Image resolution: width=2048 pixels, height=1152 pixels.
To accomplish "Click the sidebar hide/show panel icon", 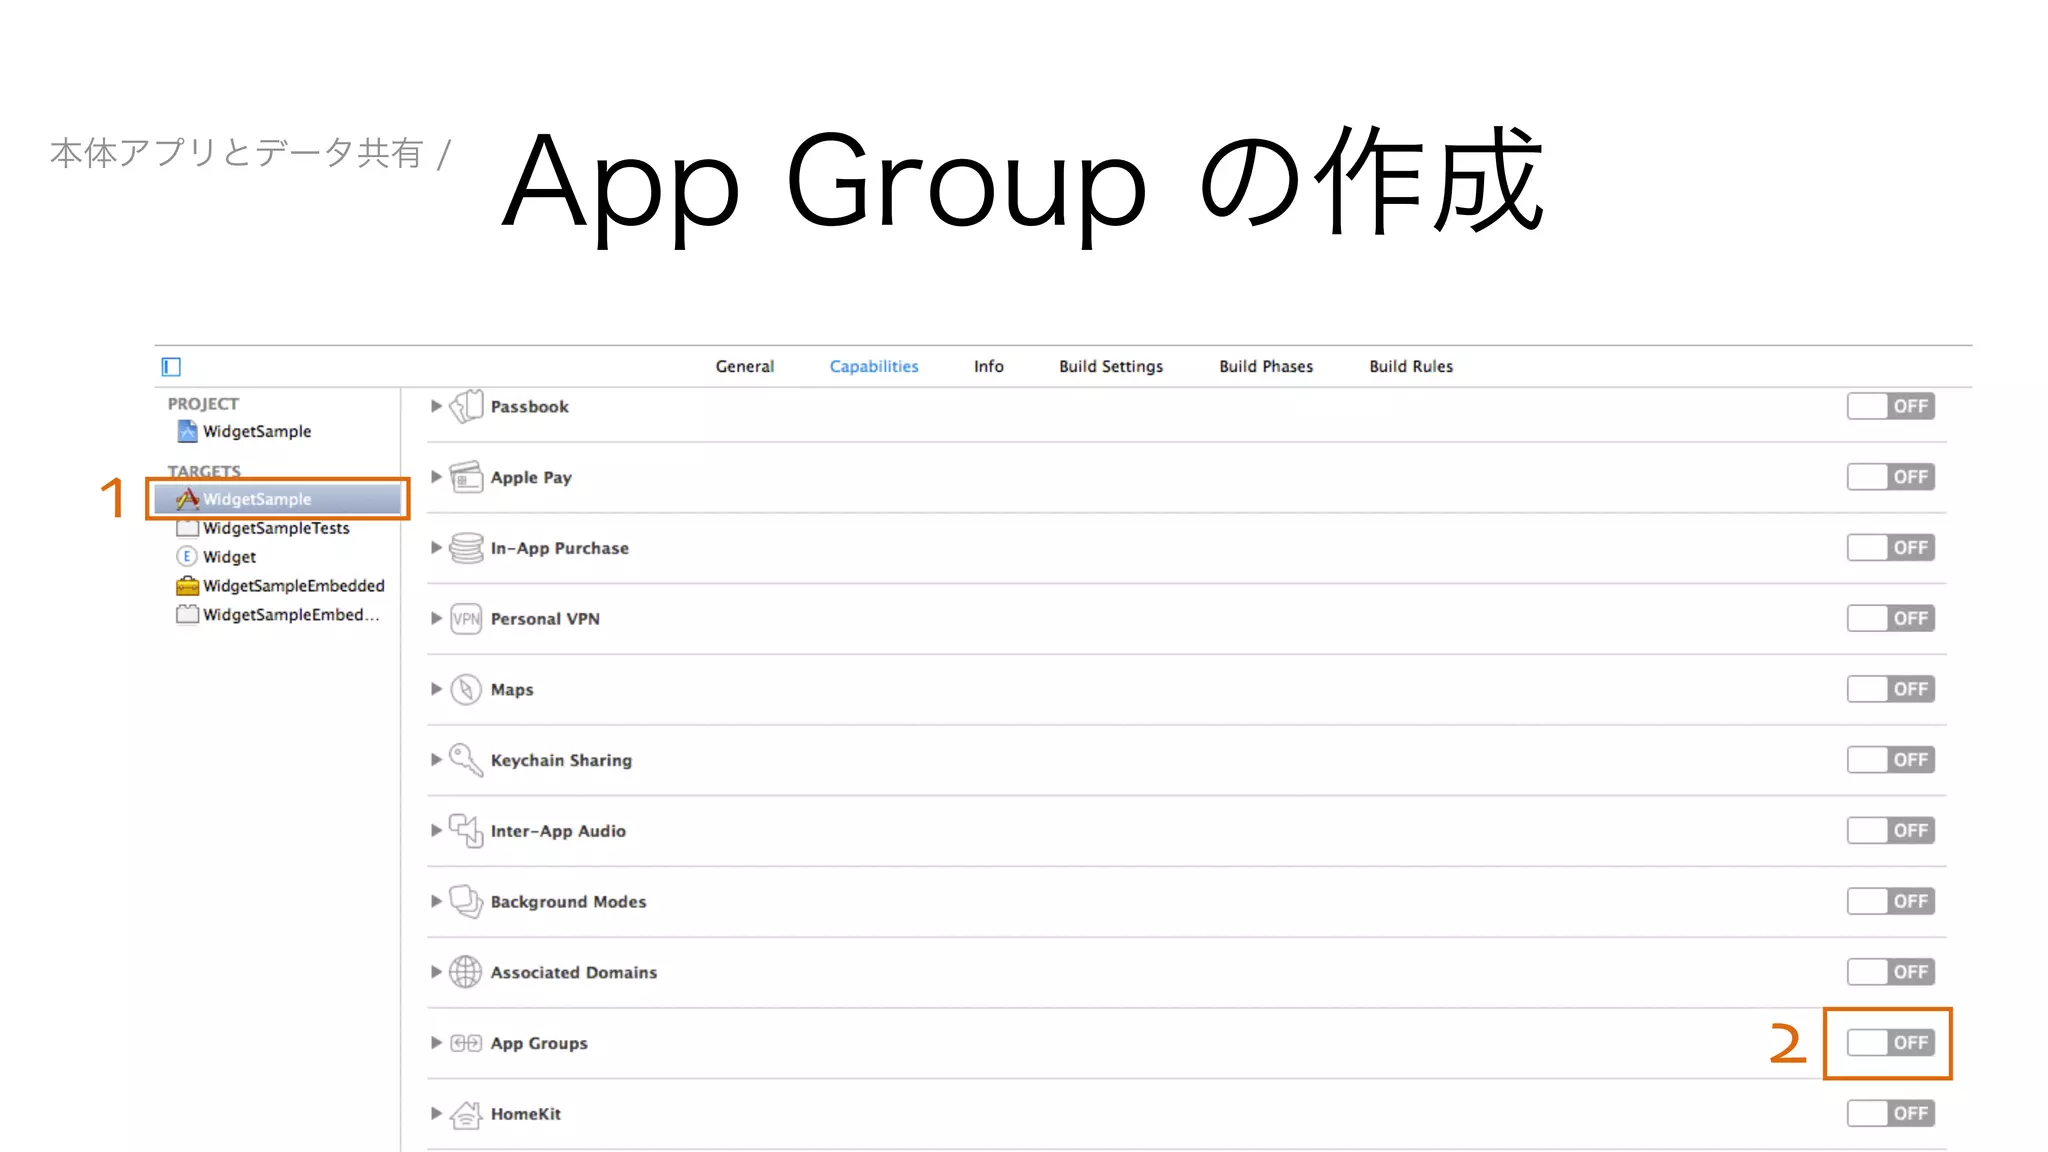I will click(x=172, y=367).
